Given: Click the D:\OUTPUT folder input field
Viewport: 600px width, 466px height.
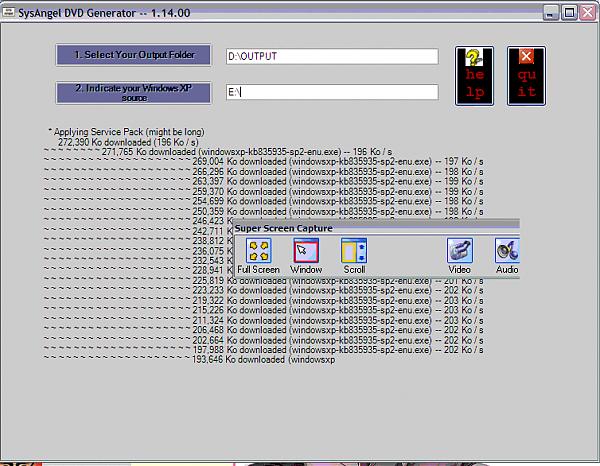Looking at the screenshot, I should click(x=332, y=56).
